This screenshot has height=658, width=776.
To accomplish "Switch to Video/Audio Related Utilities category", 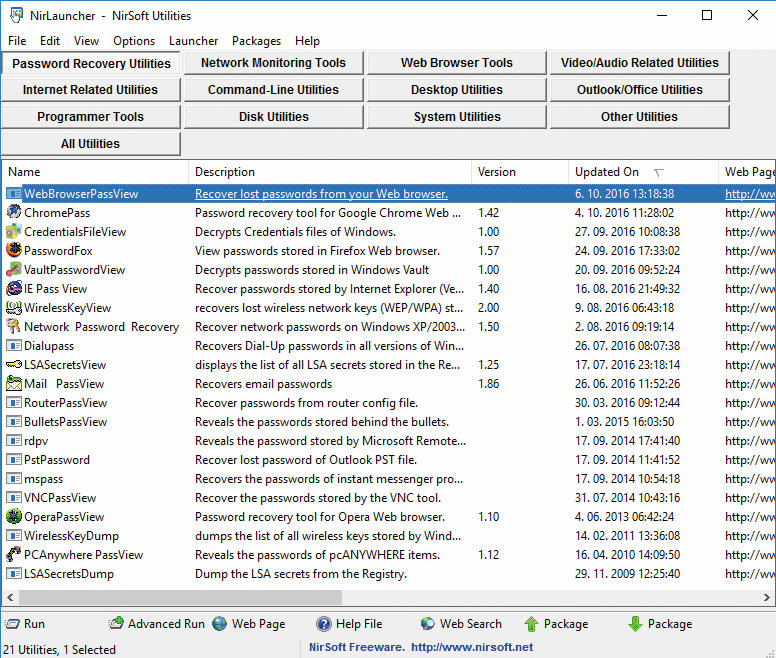I will click(639, 63).
